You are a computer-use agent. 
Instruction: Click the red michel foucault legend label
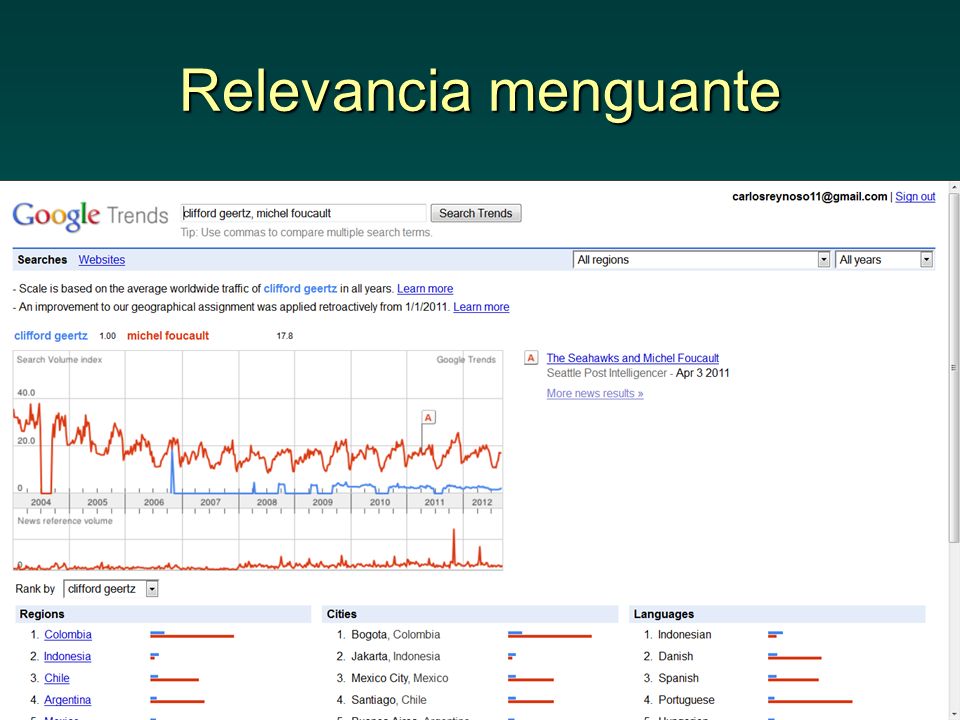tap(168, 336)
